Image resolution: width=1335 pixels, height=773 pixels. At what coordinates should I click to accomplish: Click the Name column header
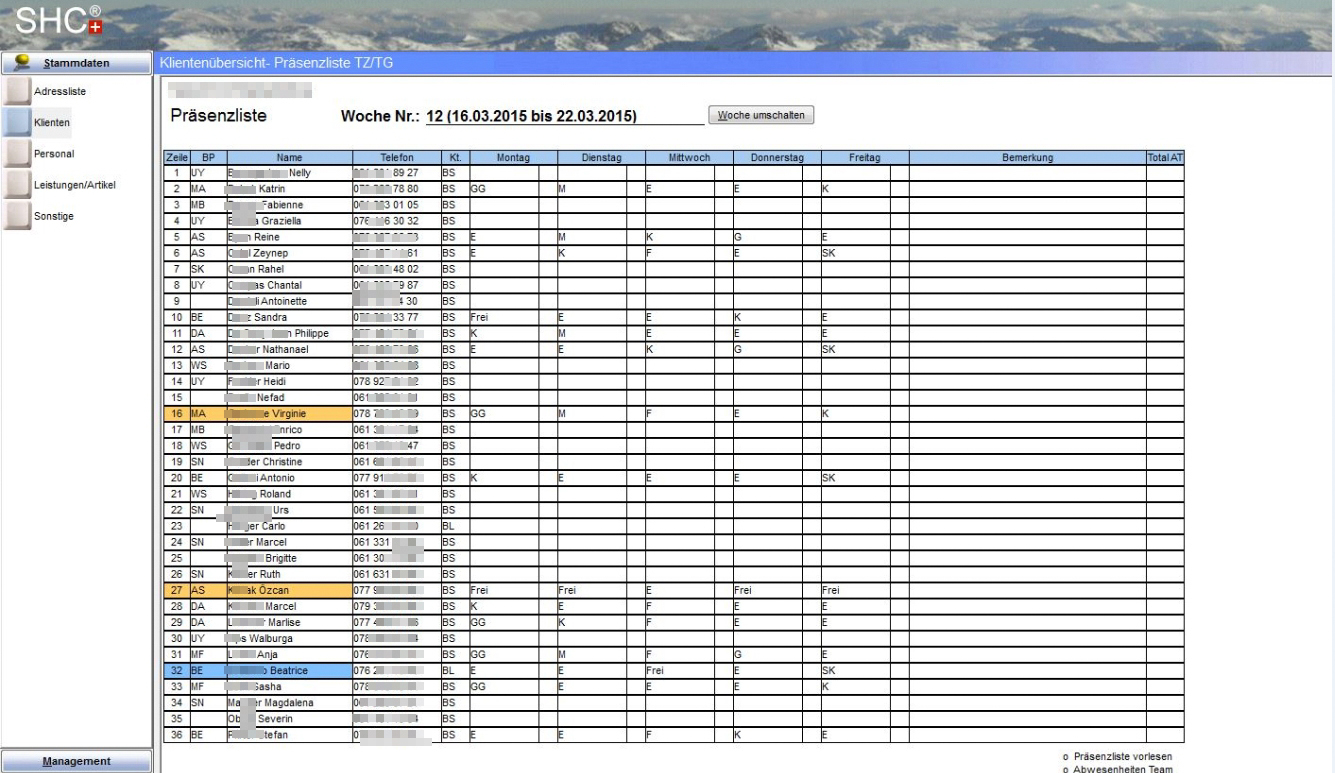[x=289, y=158]
